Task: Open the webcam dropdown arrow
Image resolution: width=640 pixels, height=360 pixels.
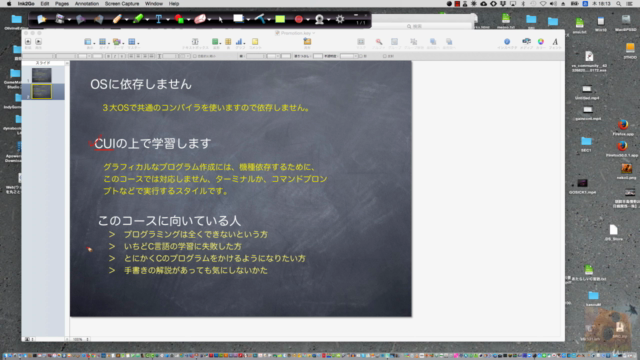Action: pos(329,20)
